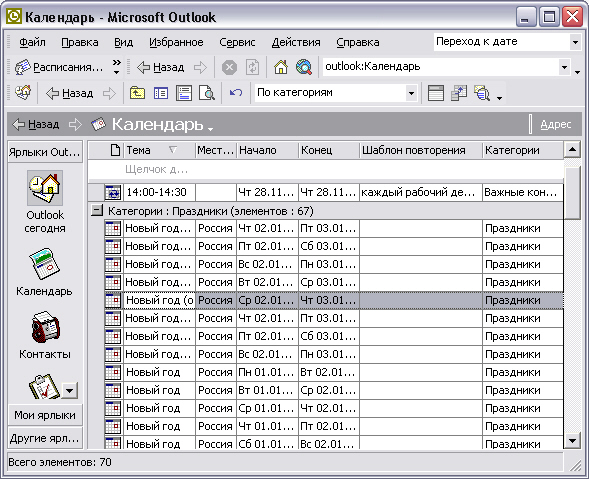Click the recurring appointment icon for 14:00-14:30
589x479 pixels.
[113, 192]
